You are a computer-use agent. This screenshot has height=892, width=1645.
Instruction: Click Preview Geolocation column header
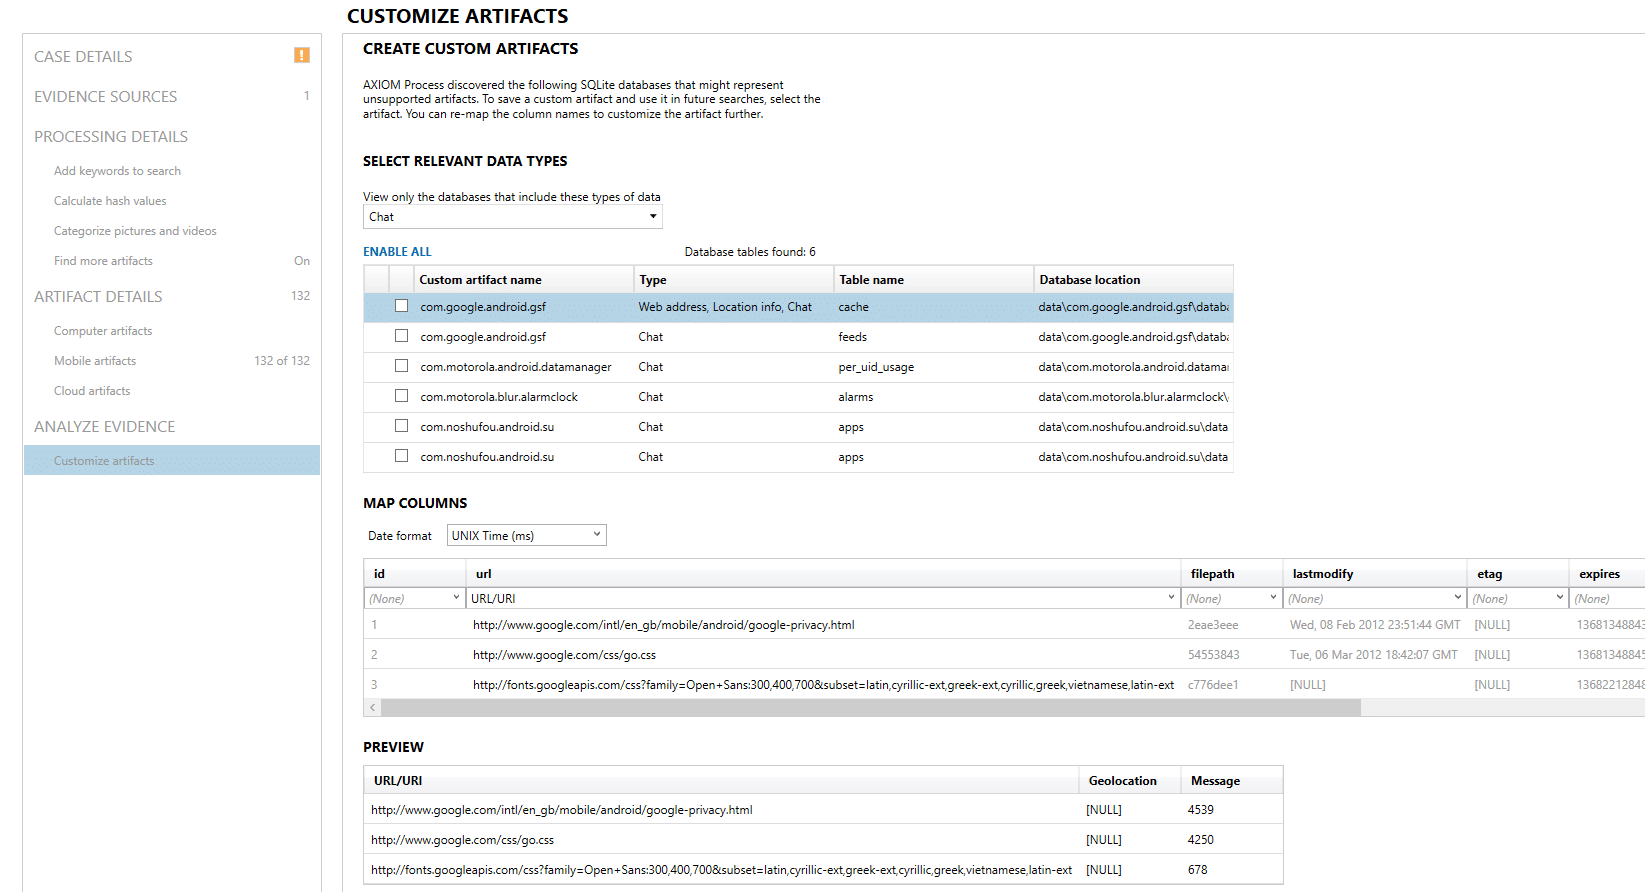(x=1129, y=781)
